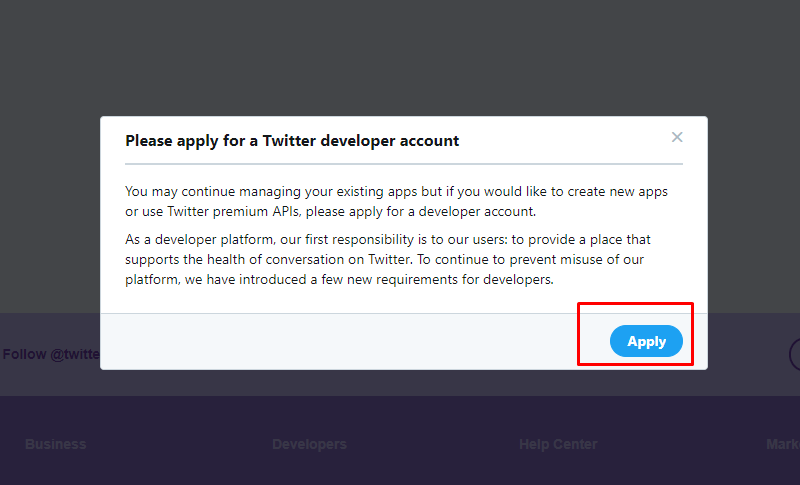Close the developer account dialog
The width and height of the screenshot is (800, 485).
point(677,137)
